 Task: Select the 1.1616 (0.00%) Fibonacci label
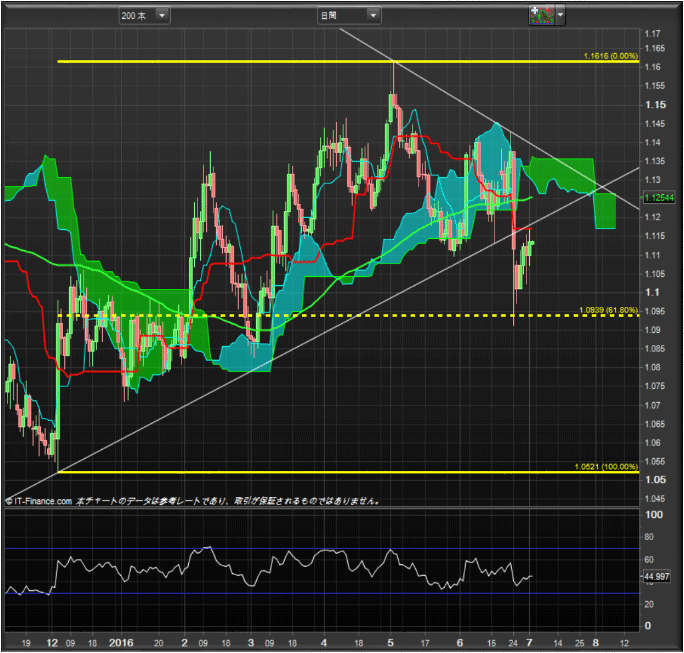pos(611,56)
